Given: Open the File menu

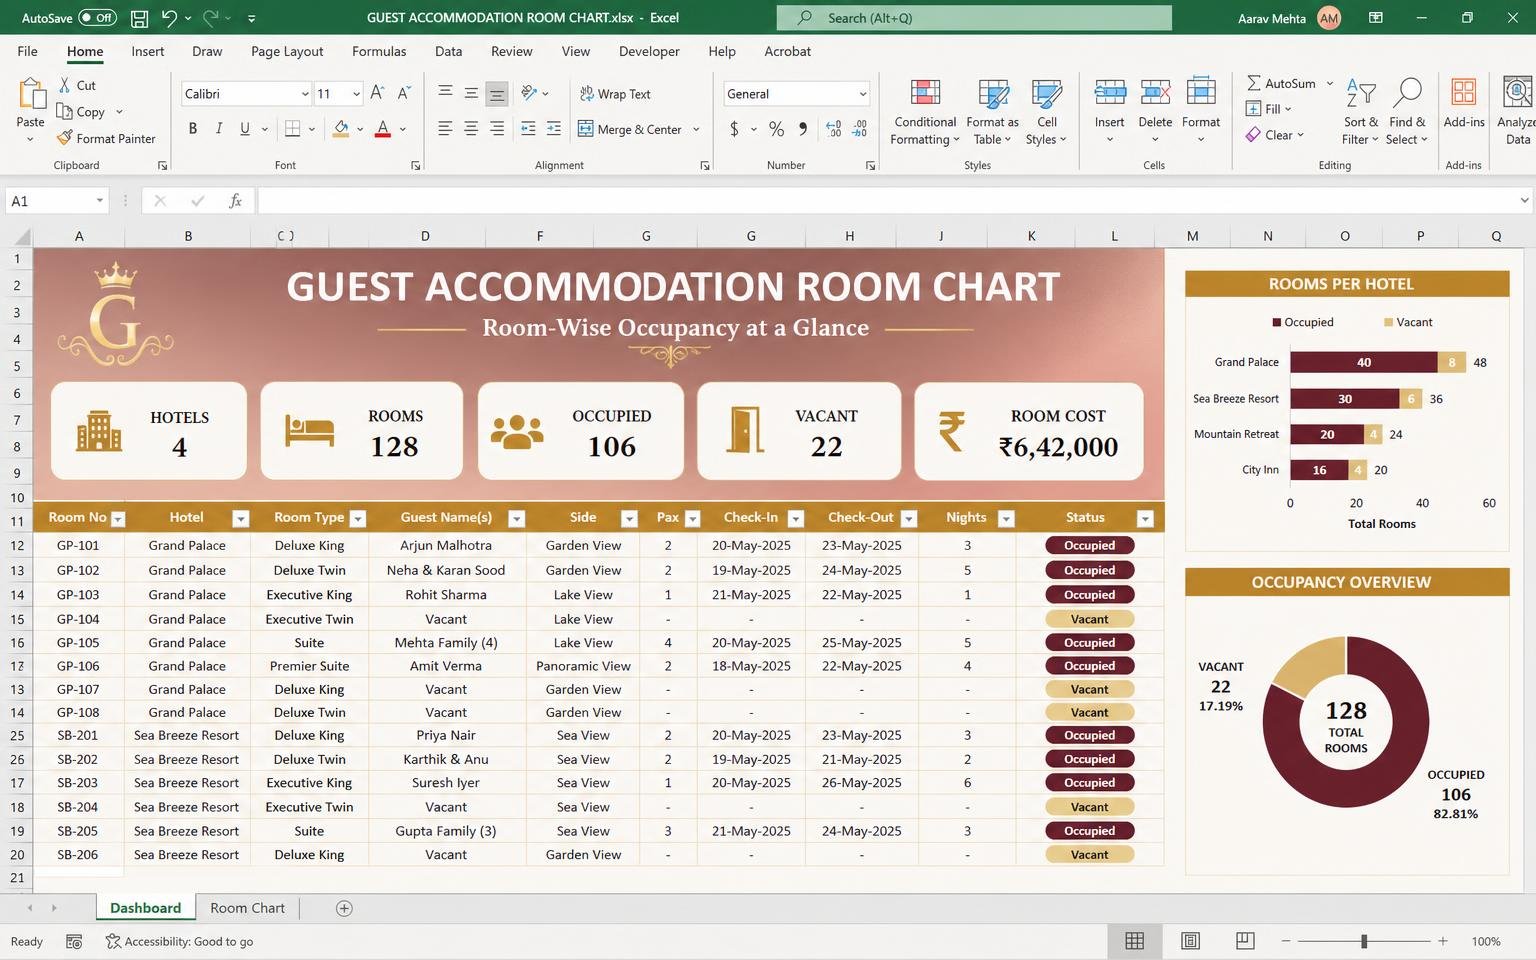Looking at the screenshot, I should (x=28, y=51).
